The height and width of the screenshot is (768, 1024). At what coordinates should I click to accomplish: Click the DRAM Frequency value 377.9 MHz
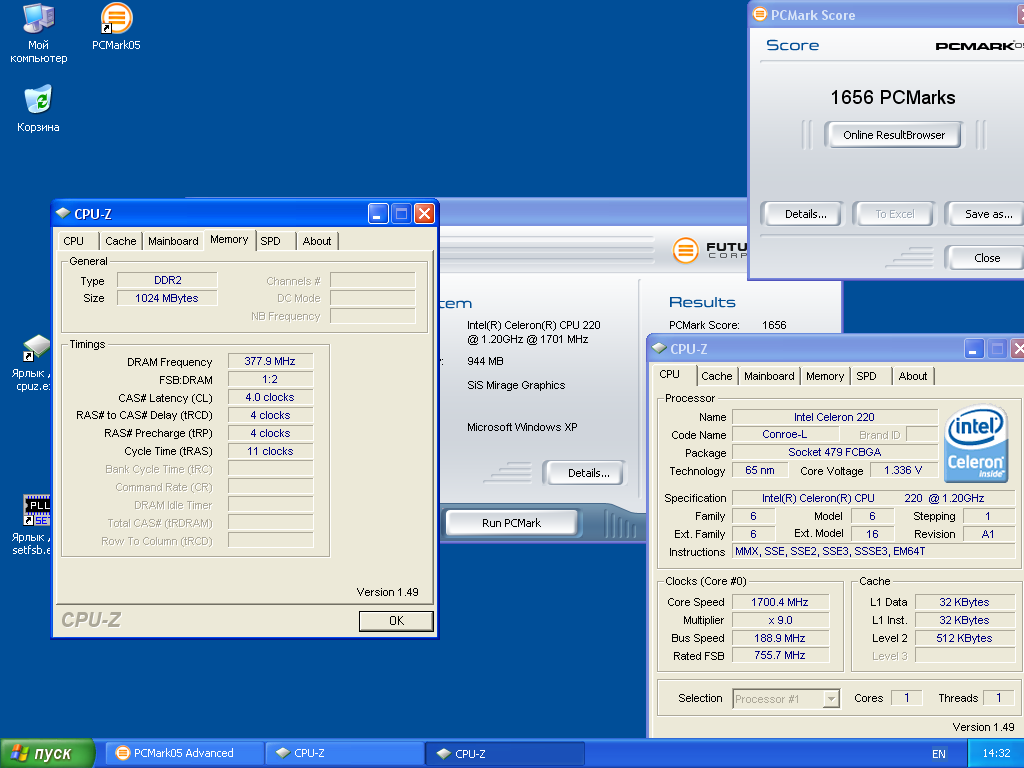pyautogui.click(x=270, y=361)
